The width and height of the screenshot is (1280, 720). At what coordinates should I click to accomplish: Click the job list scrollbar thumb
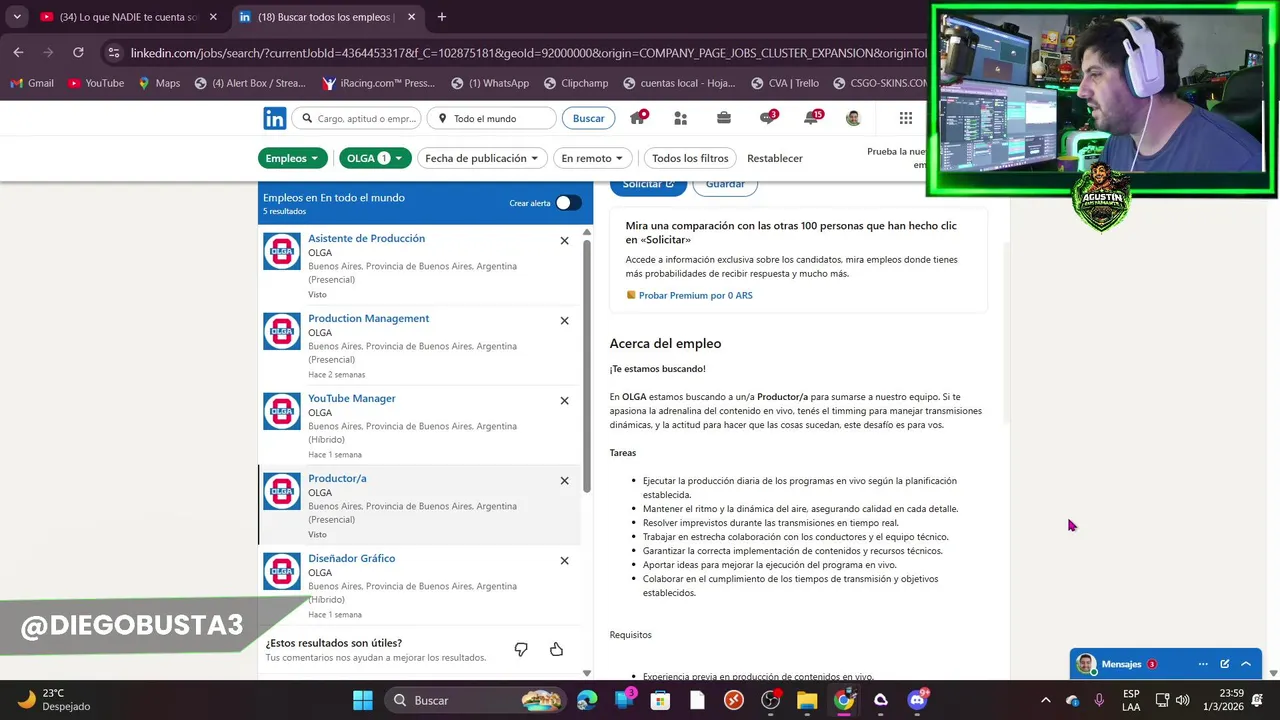click(x=587, y=365)
